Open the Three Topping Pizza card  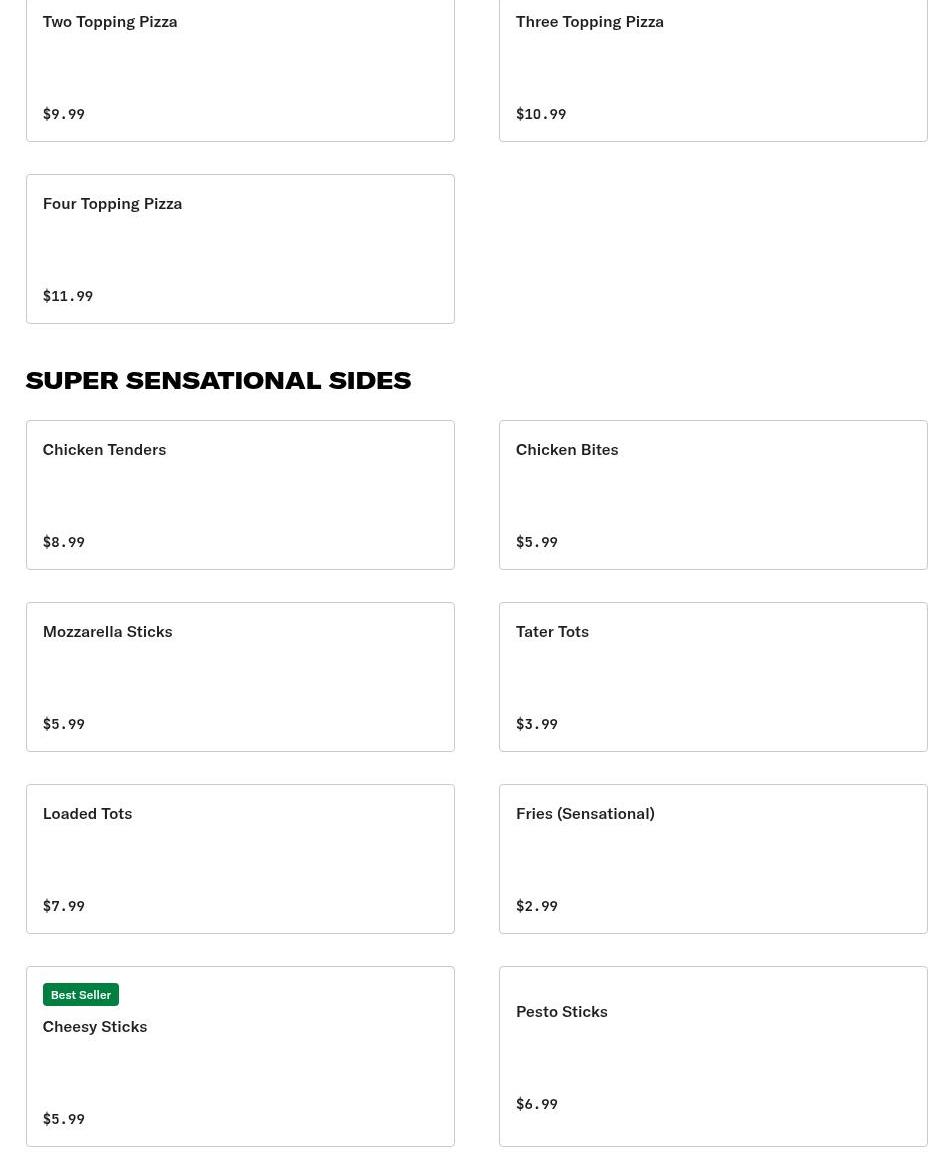click(x=713, y=60)
